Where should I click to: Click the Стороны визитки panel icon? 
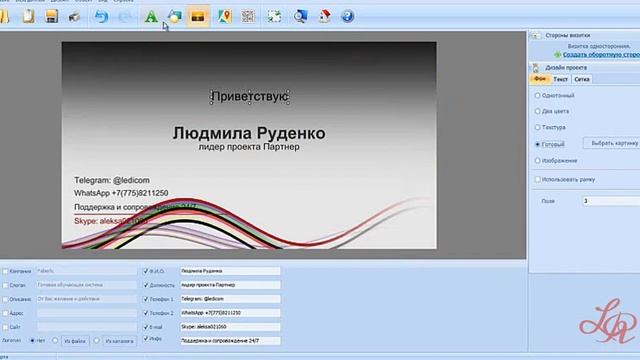[x=536, y=36]
